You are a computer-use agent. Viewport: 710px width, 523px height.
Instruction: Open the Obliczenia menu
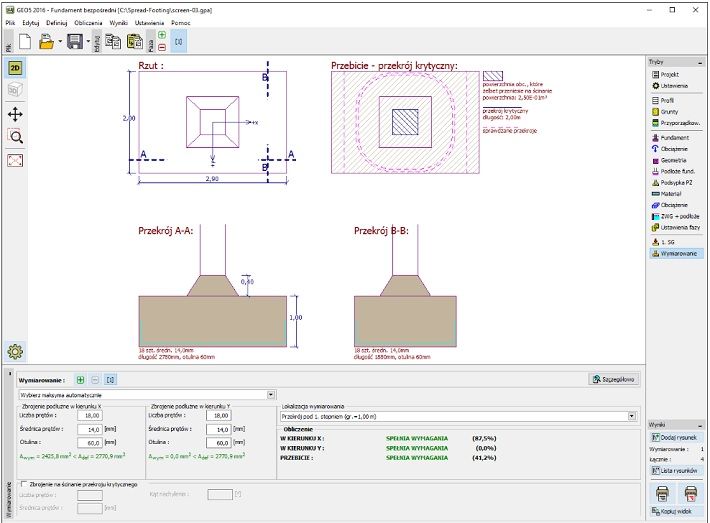(88, 23)
